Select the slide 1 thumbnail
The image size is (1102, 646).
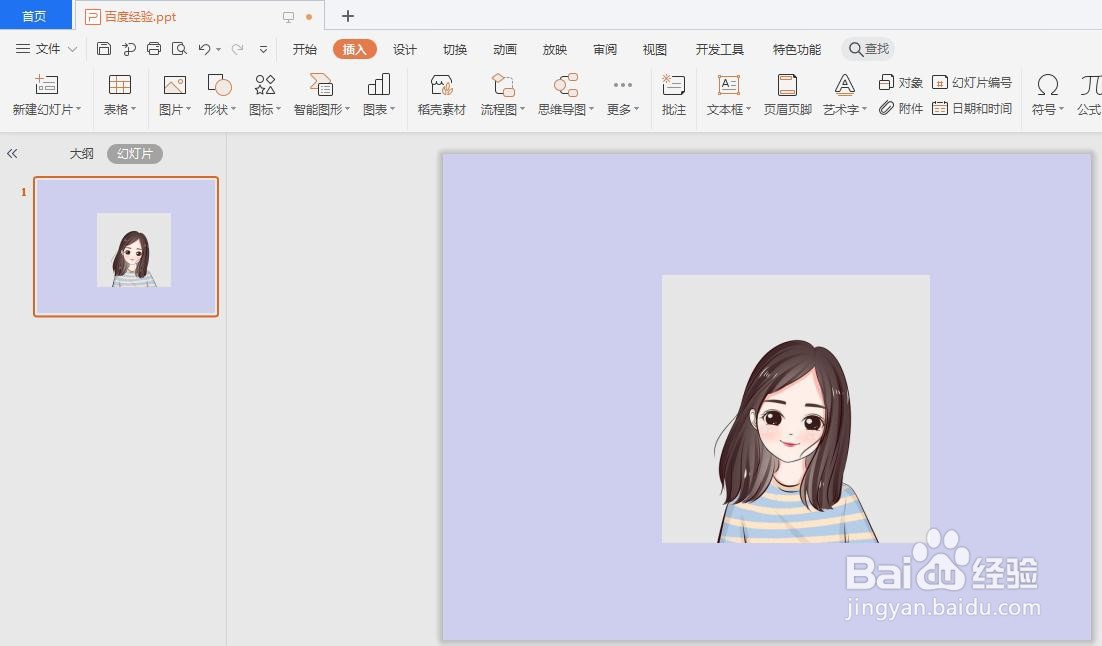125,248
